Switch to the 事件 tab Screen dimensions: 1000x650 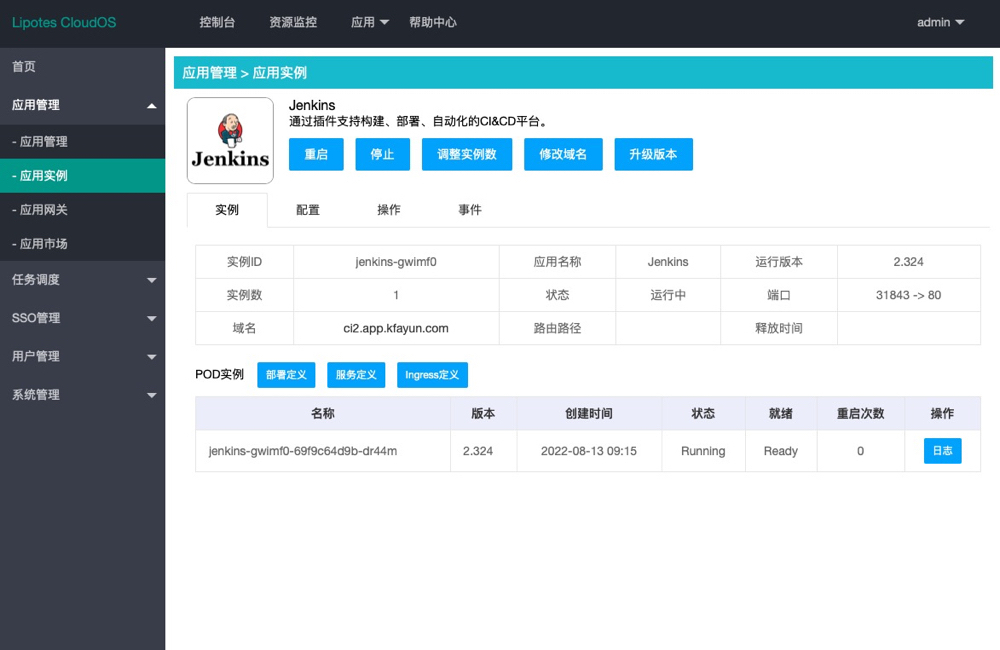click(469, 210)
